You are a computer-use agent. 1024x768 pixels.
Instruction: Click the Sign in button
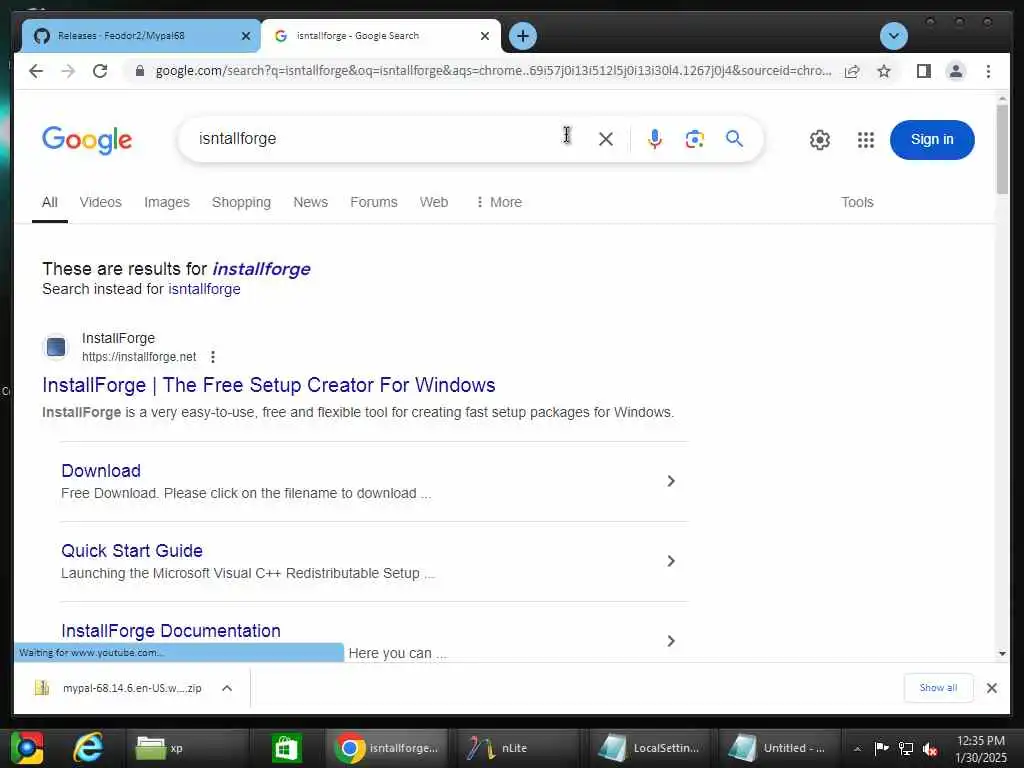(932, 140)
